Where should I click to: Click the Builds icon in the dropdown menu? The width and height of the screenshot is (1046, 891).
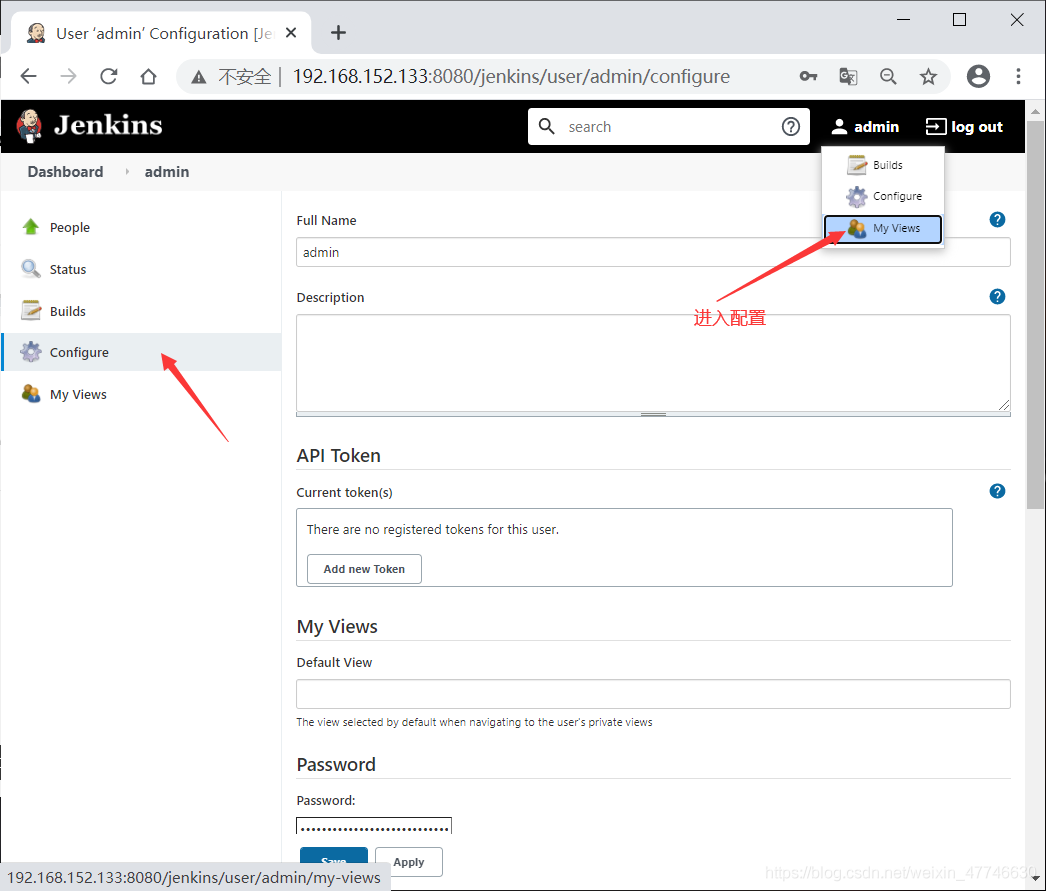[x=857, y=165]
